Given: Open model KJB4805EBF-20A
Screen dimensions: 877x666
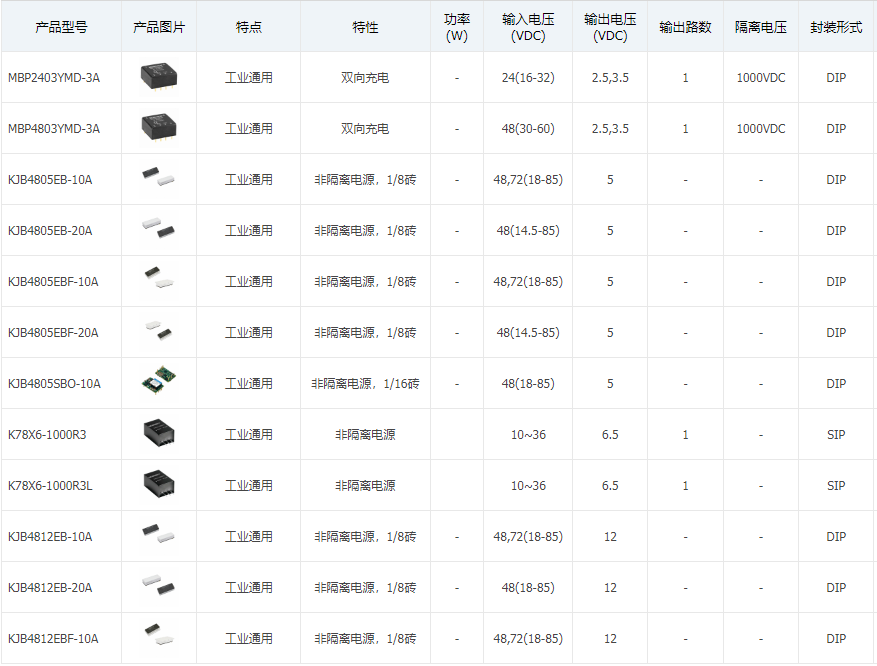Looking at the screenshot, I should [x=53, y=333].
